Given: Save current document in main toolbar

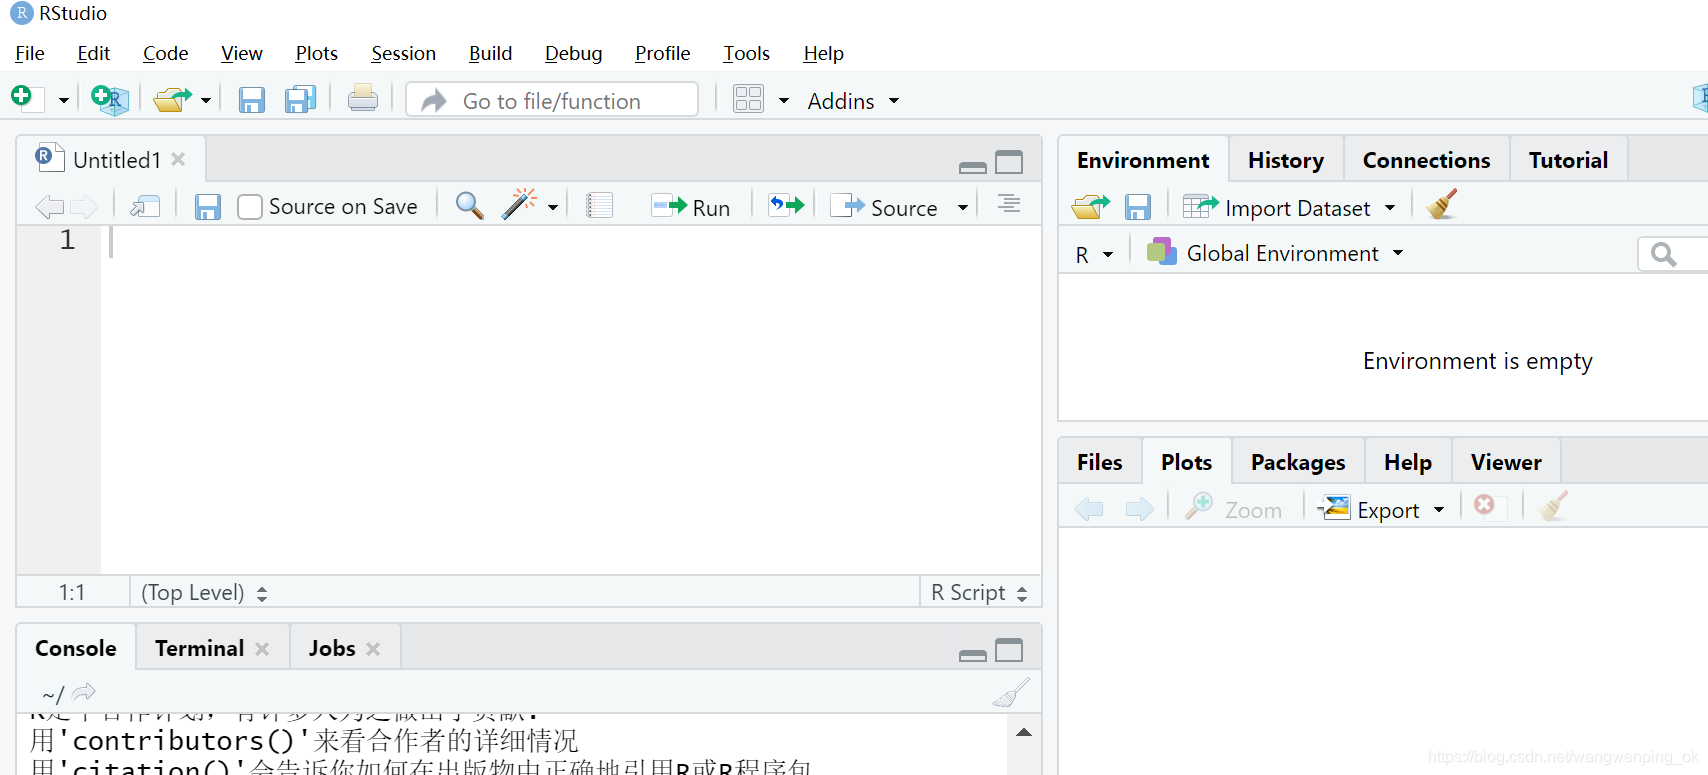Looking at the screenshot, I should point(251,100).
